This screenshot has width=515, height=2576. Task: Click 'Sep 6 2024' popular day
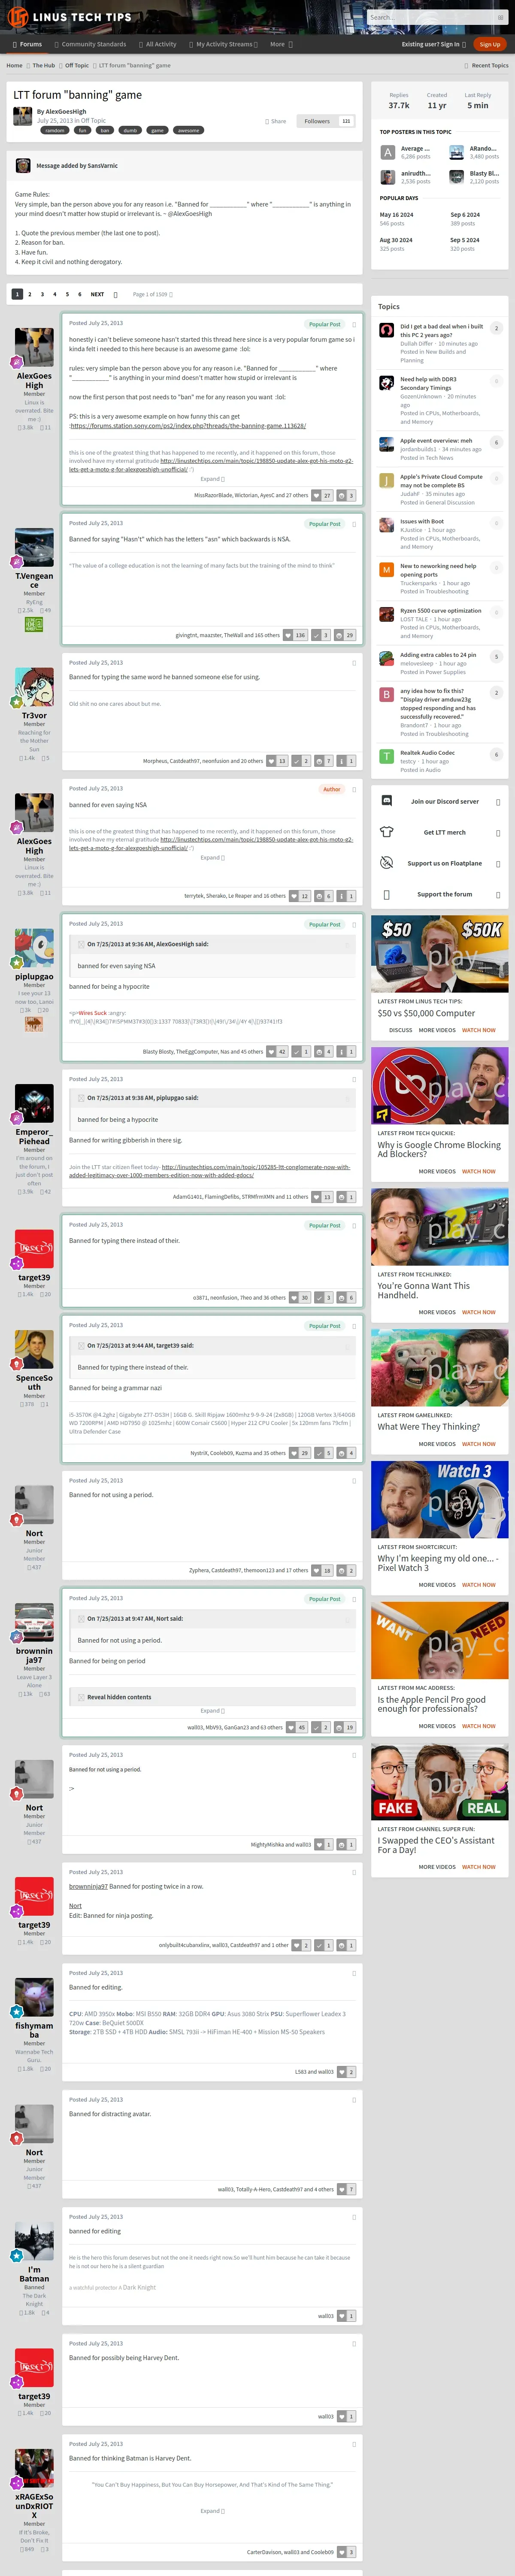[465, 215]
